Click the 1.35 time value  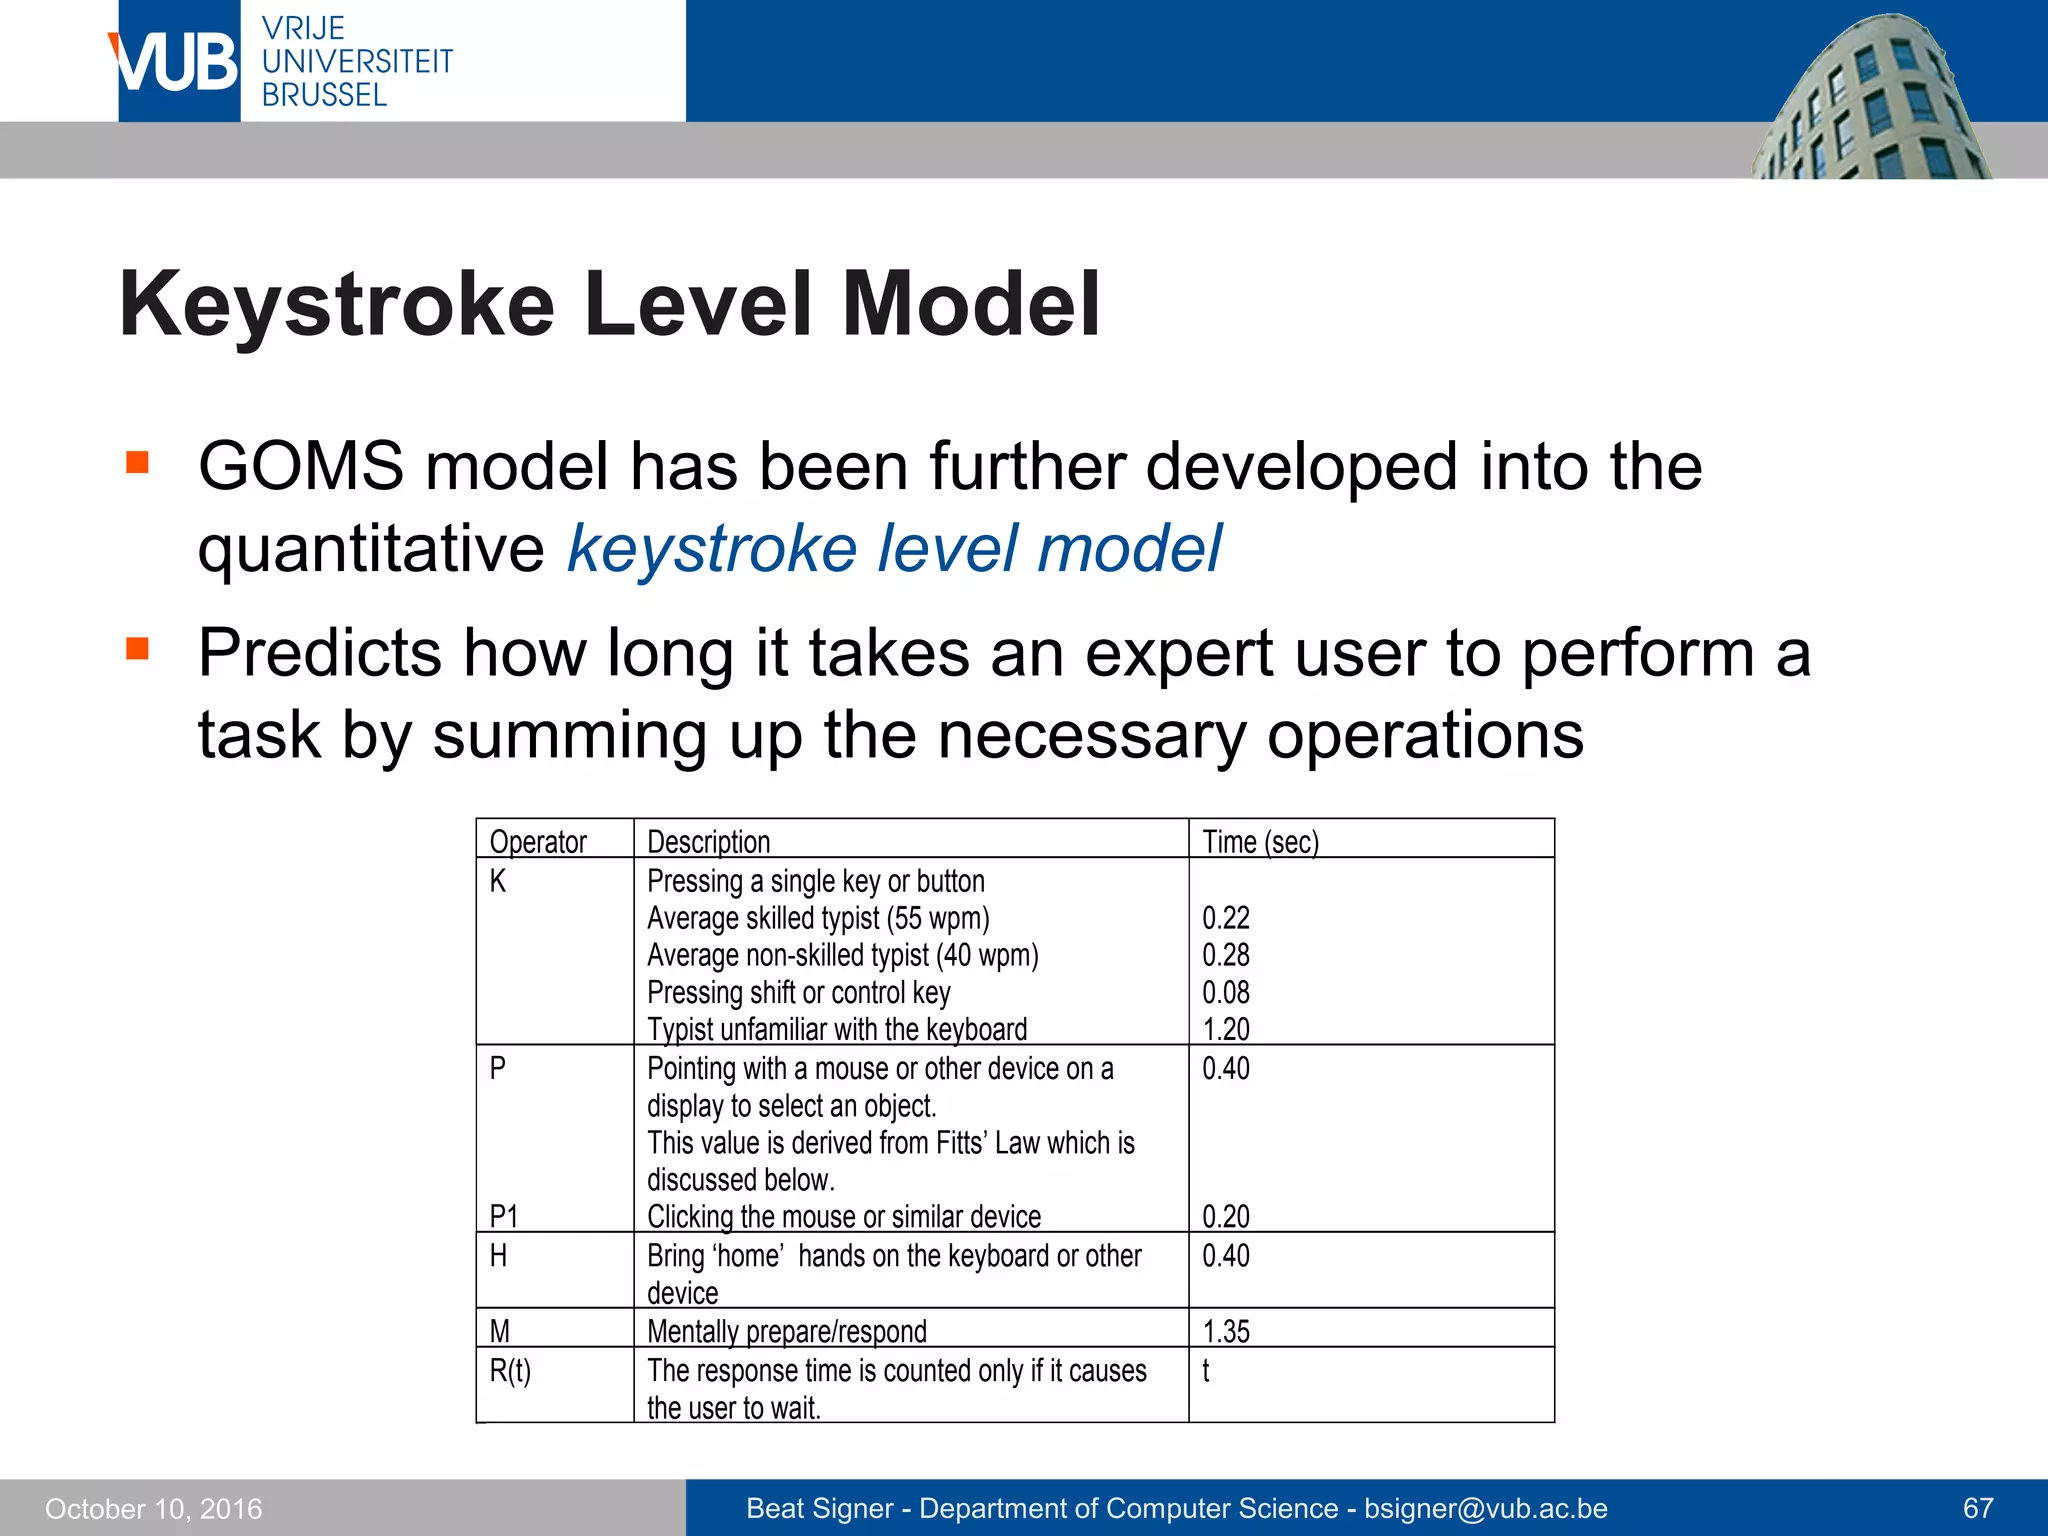click(1226, 1331)
